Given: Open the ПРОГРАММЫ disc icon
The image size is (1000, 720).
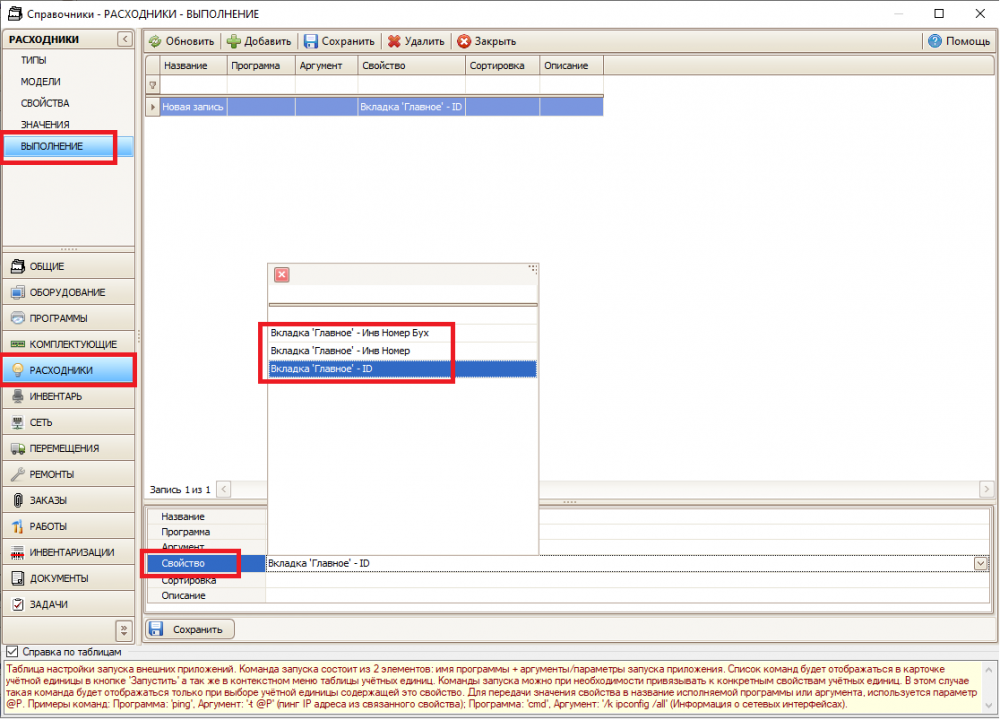Looking at the screenshot, I should click(18, 318).
